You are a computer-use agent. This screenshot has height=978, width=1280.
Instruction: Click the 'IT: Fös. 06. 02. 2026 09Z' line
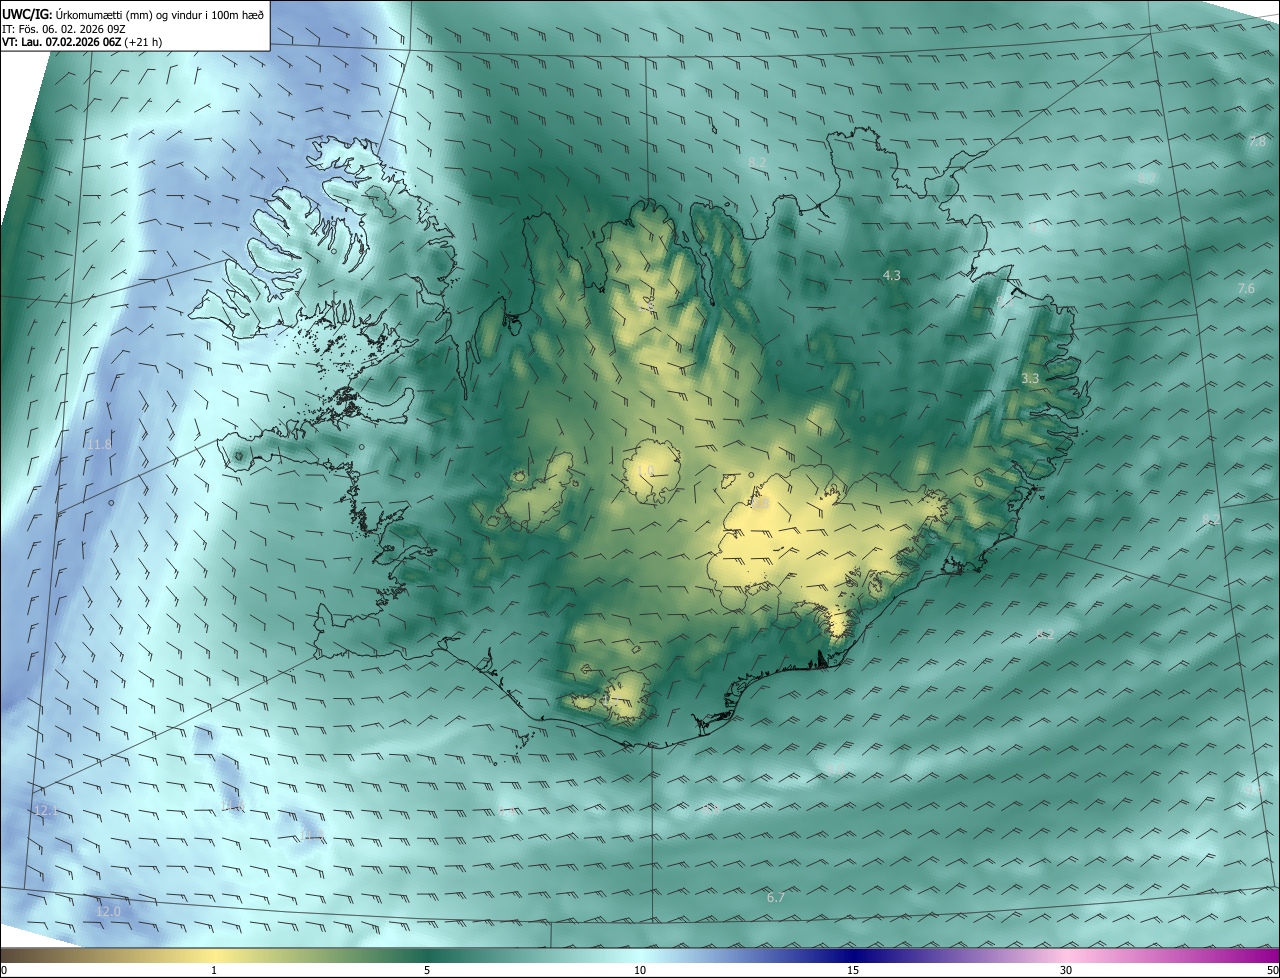[63, 28]
